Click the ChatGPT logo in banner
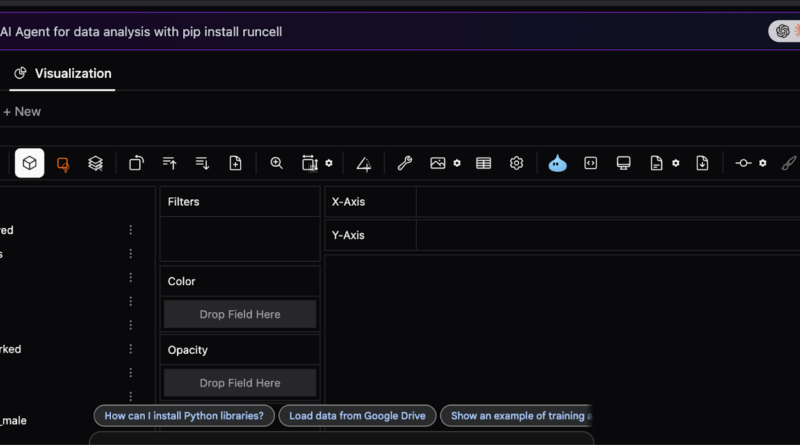The height and width of the screenshot is (445, 800). click(782, 31)
